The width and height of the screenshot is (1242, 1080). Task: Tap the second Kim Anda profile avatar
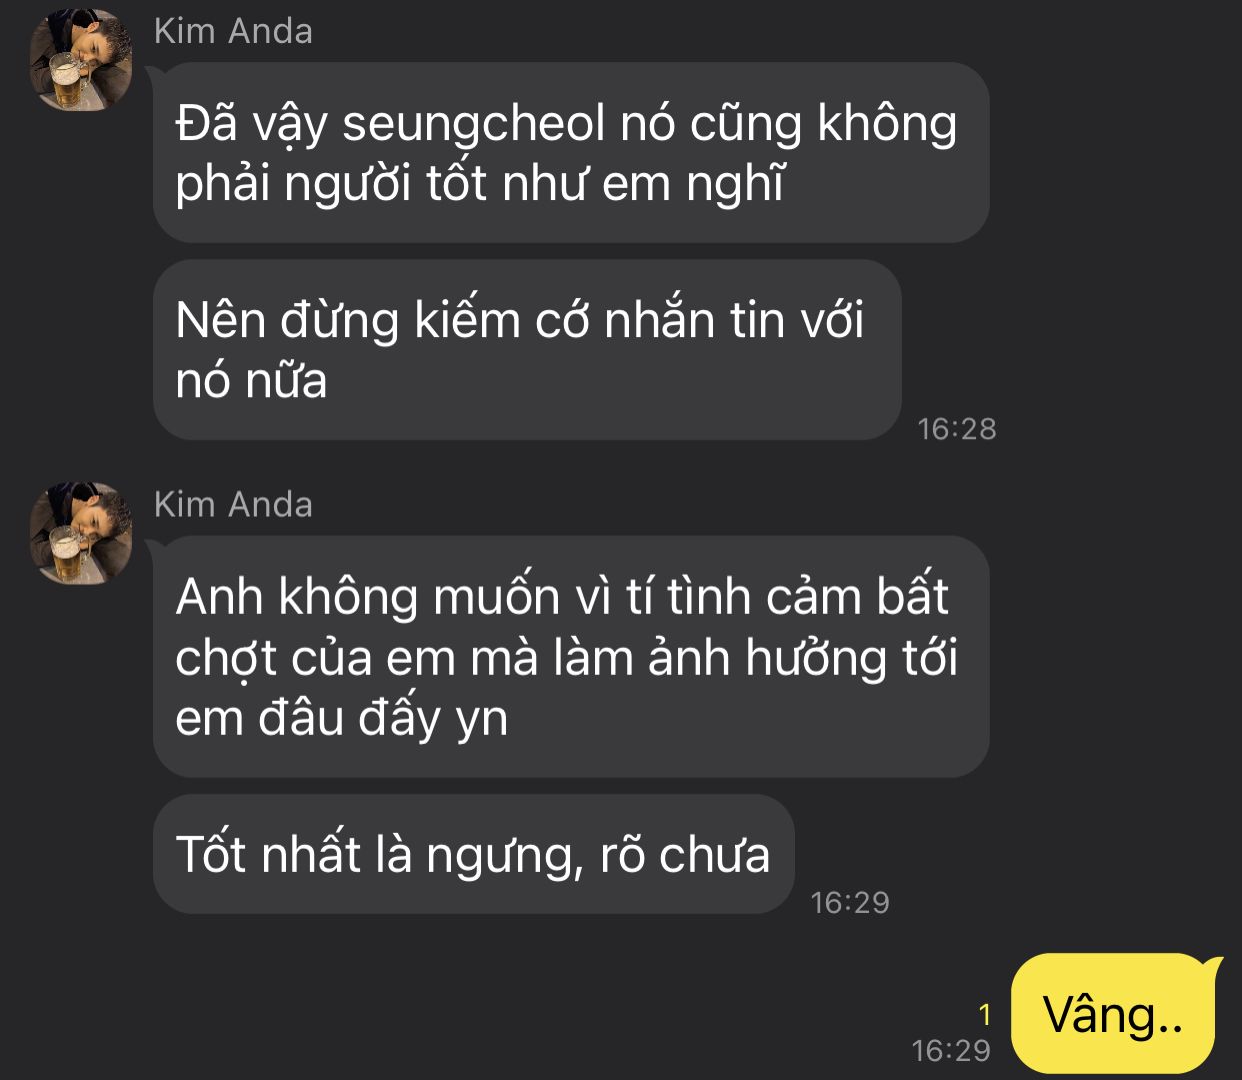[x=81, y=533]
